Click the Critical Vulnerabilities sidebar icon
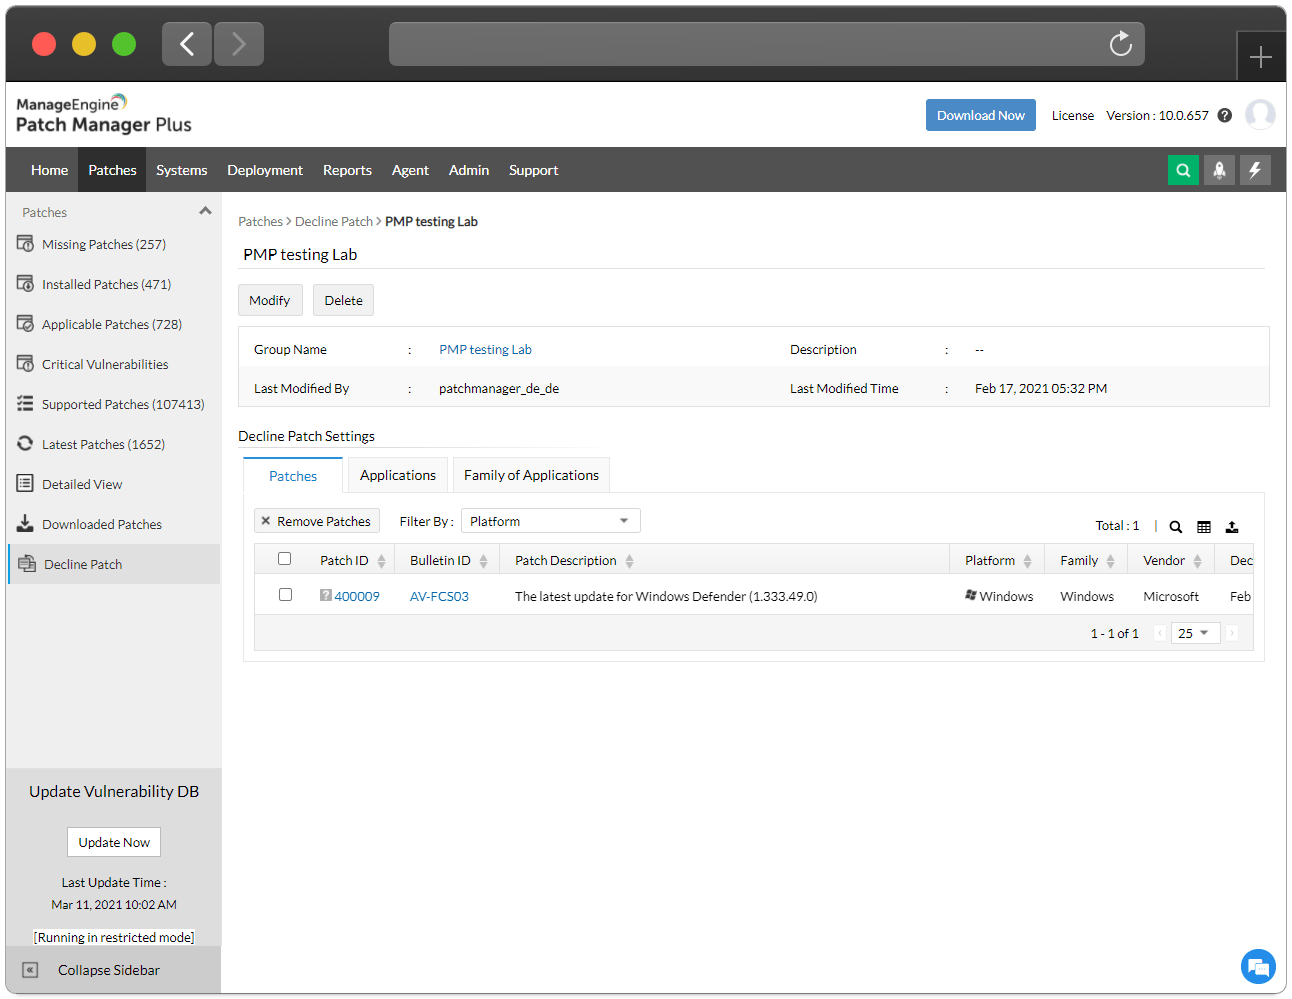The image size is (1292, 999). coord(26,363)
